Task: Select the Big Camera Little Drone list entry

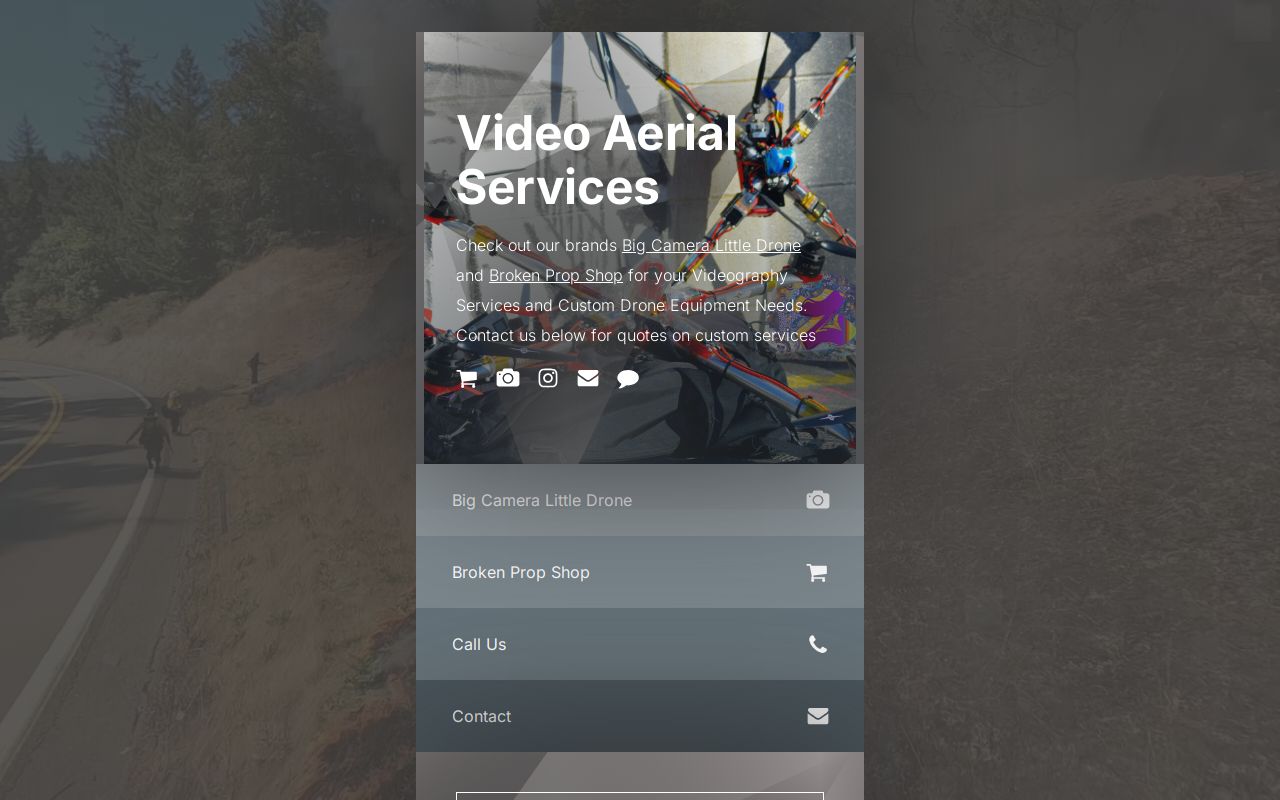Action: coord(542,500)
